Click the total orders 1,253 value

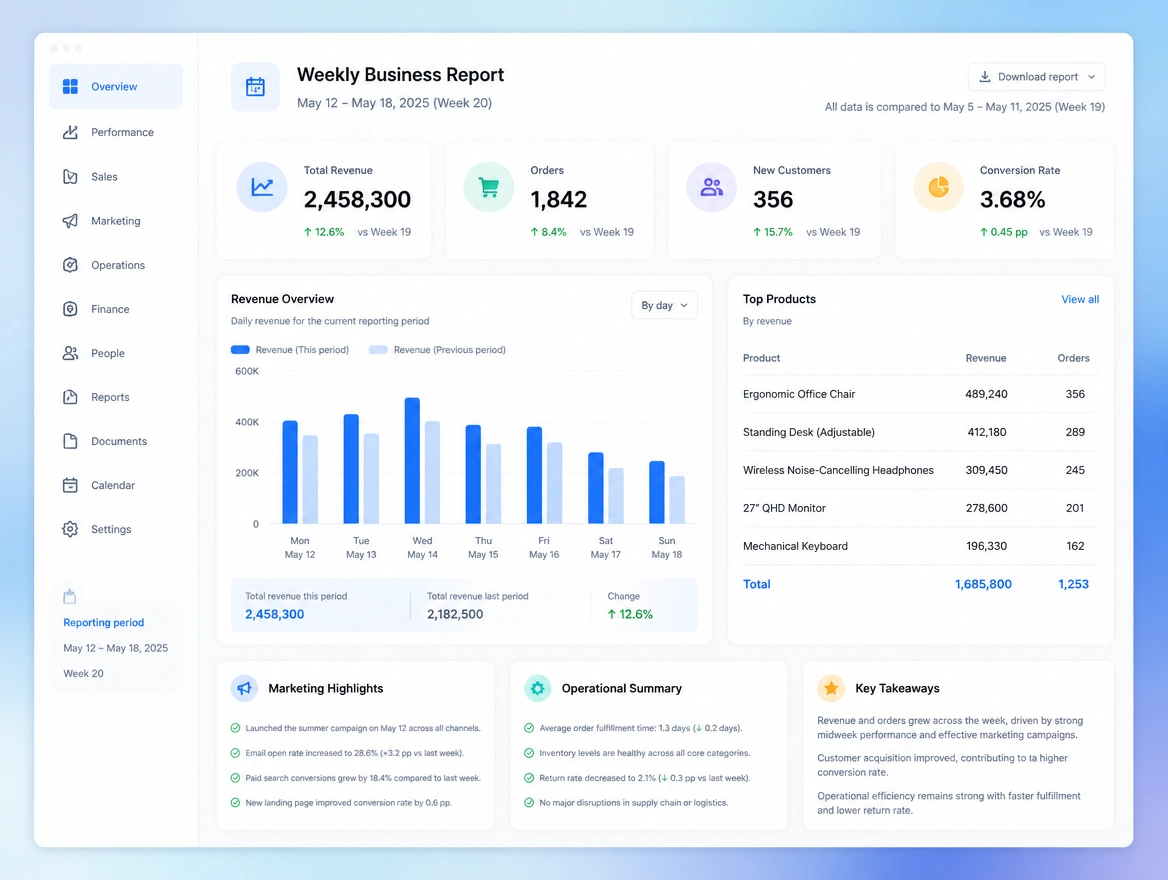click(1073, 584)
